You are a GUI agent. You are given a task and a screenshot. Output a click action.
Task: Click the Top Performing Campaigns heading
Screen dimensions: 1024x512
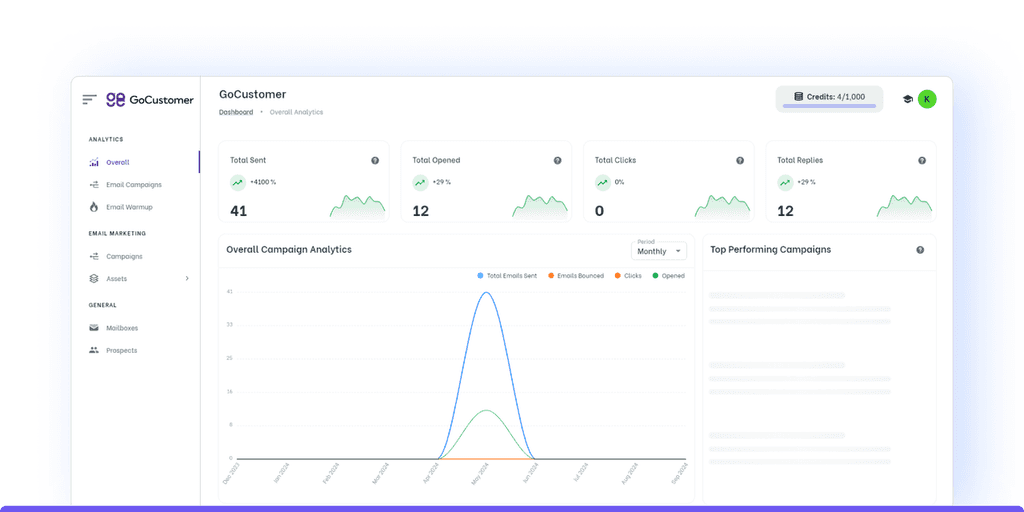pyautogui.click(x=771, y=249)
